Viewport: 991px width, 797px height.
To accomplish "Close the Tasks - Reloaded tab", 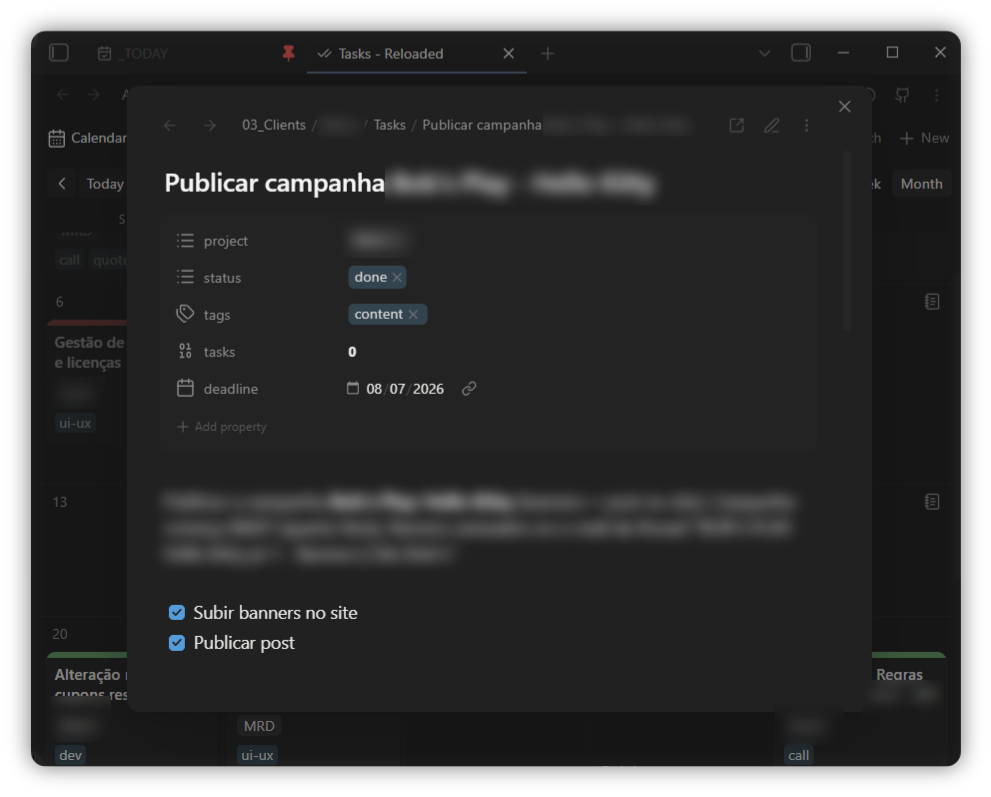I will tap(508, 54).
